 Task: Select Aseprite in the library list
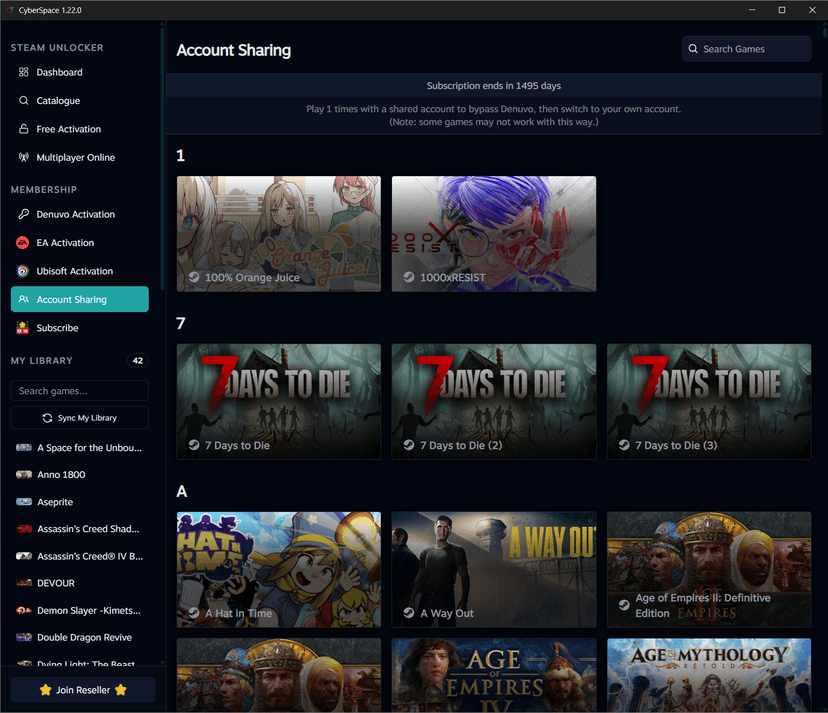click(54, 502)
